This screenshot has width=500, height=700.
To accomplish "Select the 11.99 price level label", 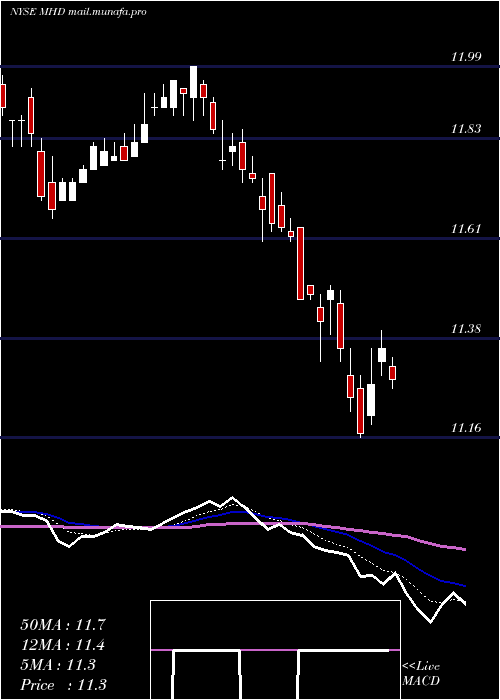I will (466, 57).
